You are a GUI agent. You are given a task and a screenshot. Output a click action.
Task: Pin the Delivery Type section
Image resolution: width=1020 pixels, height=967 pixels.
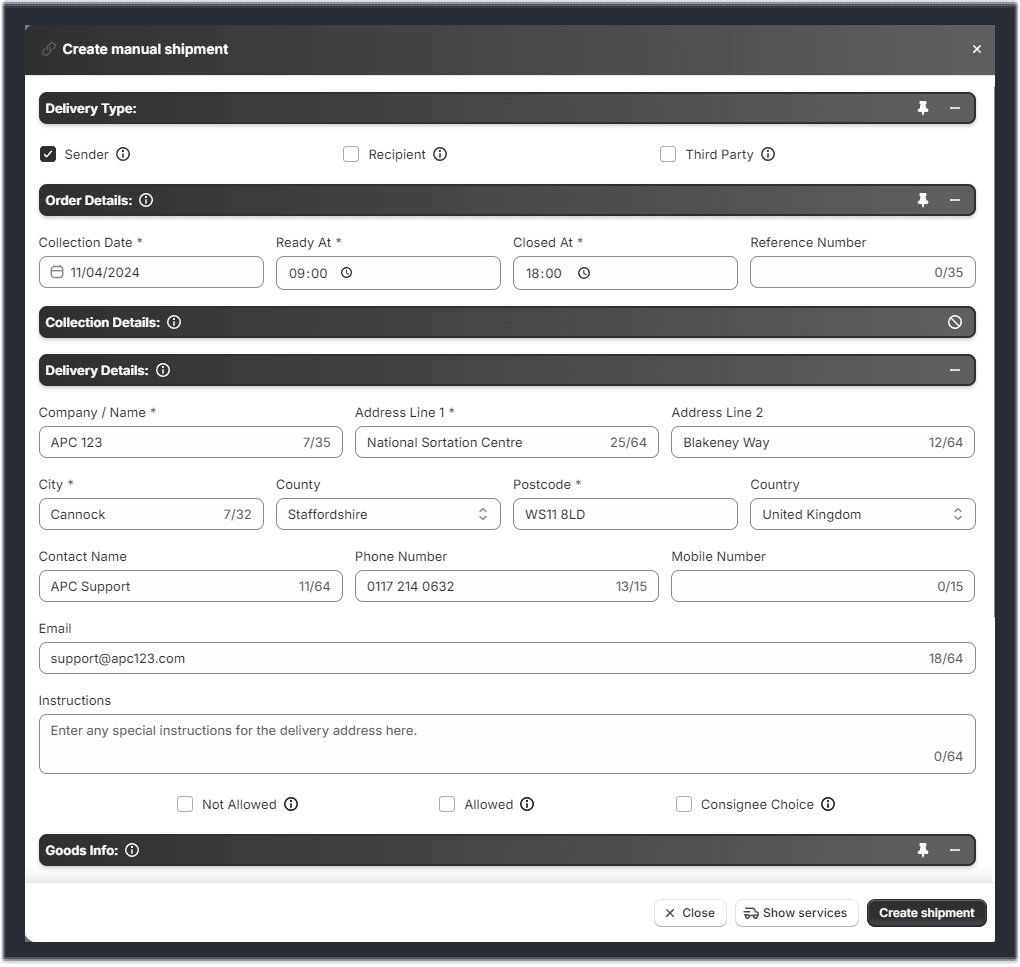point(922,108)
